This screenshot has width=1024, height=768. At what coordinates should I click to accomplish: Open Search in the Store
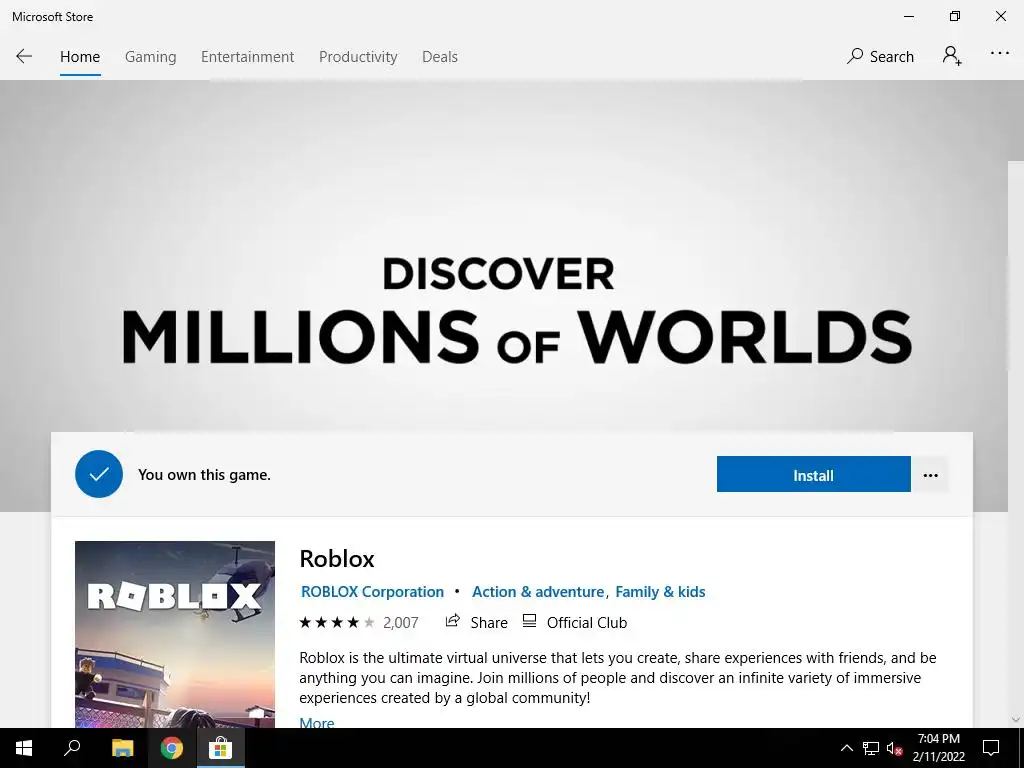coord(880,57)
